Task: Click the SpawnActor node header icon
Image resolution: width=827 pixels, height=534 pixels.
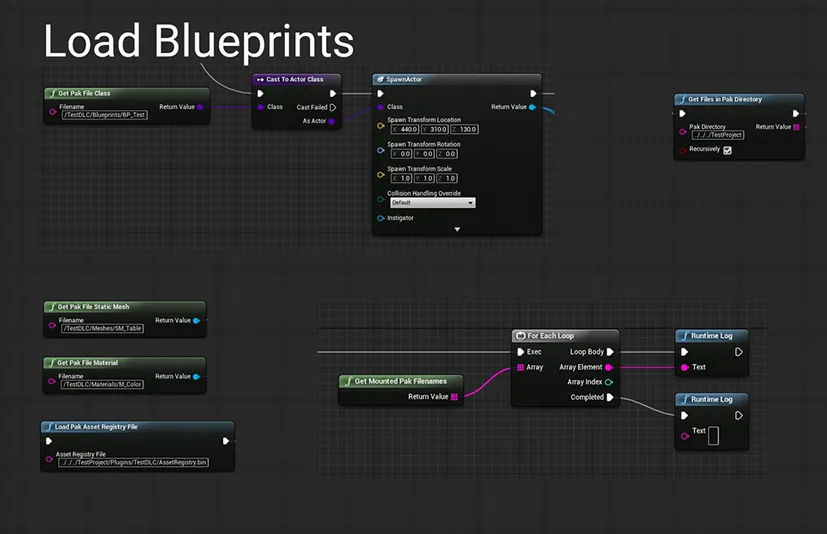Action: pyautogui.click(x=380, y=79)
